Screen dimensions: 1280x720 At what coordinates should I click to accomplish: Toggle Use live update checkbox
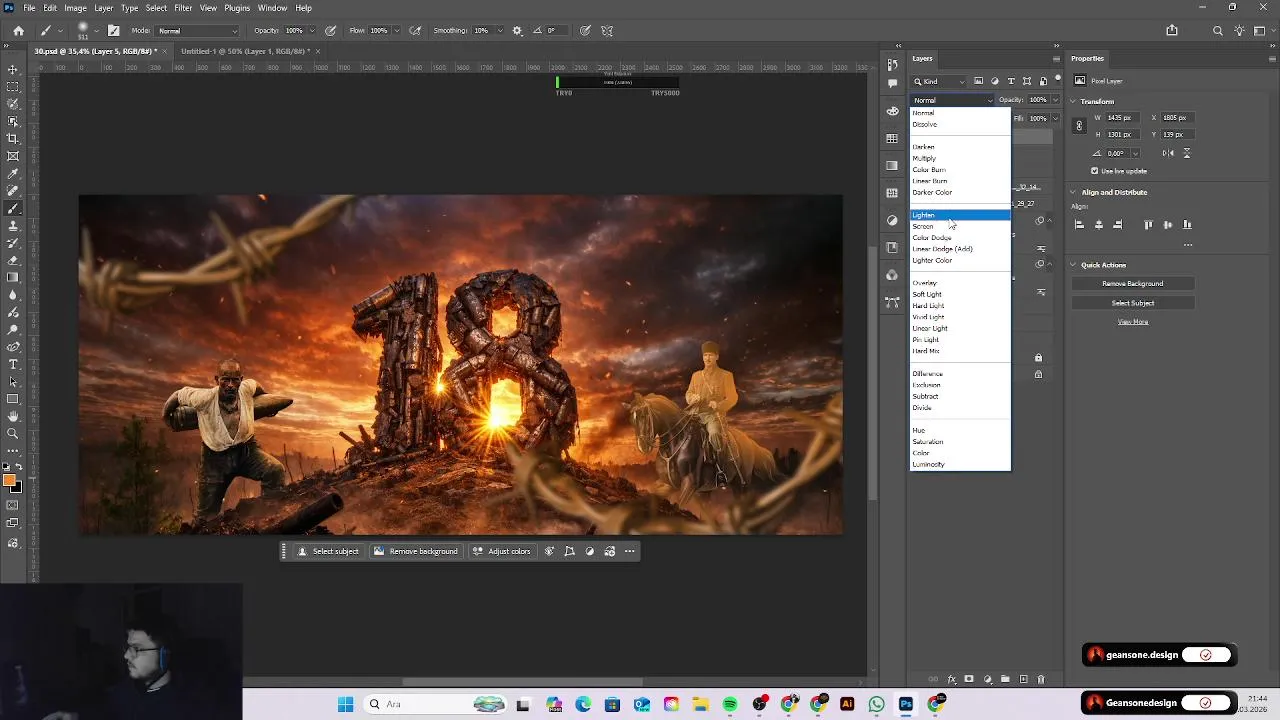pos(1095,171)
